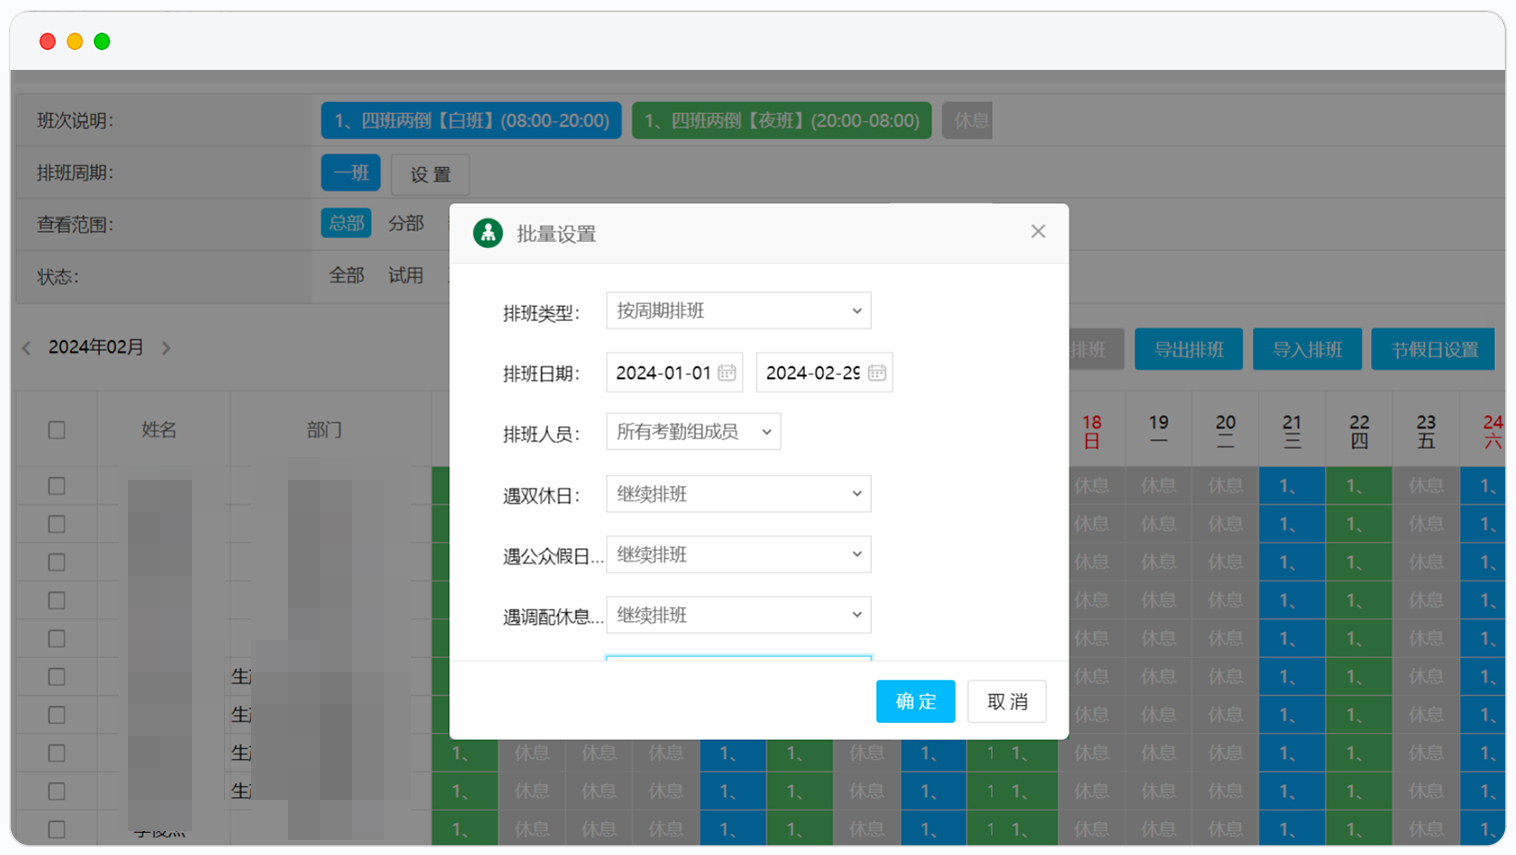Check the first employee row checkbox
This screenshot has width=1516, height=855.
pyautogui.click(x=57, y=486)
